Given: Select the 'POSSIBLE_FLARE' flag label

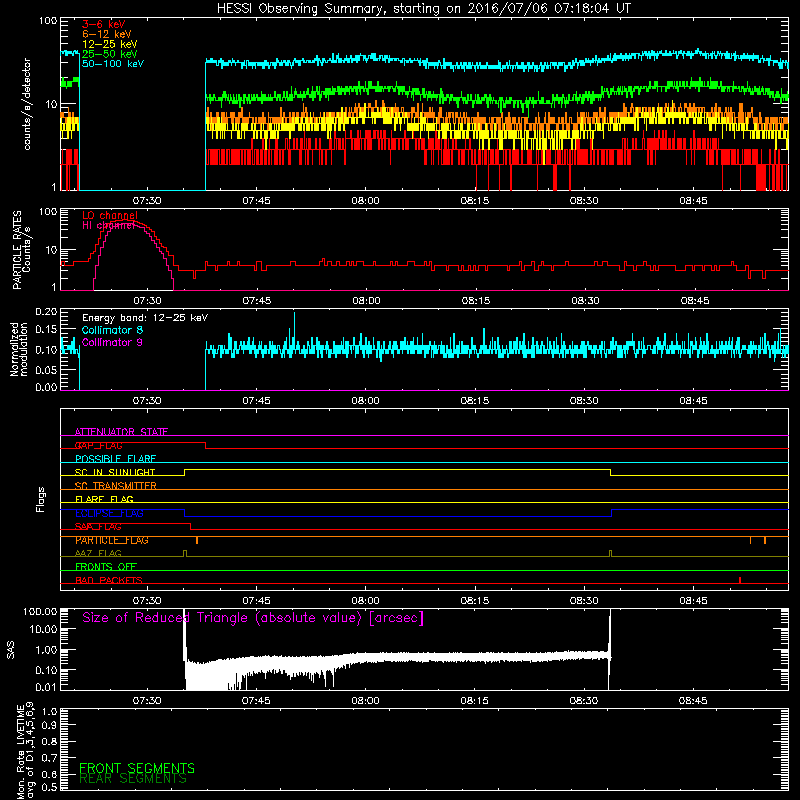Looking at the screenshot, I should (115, 459).
